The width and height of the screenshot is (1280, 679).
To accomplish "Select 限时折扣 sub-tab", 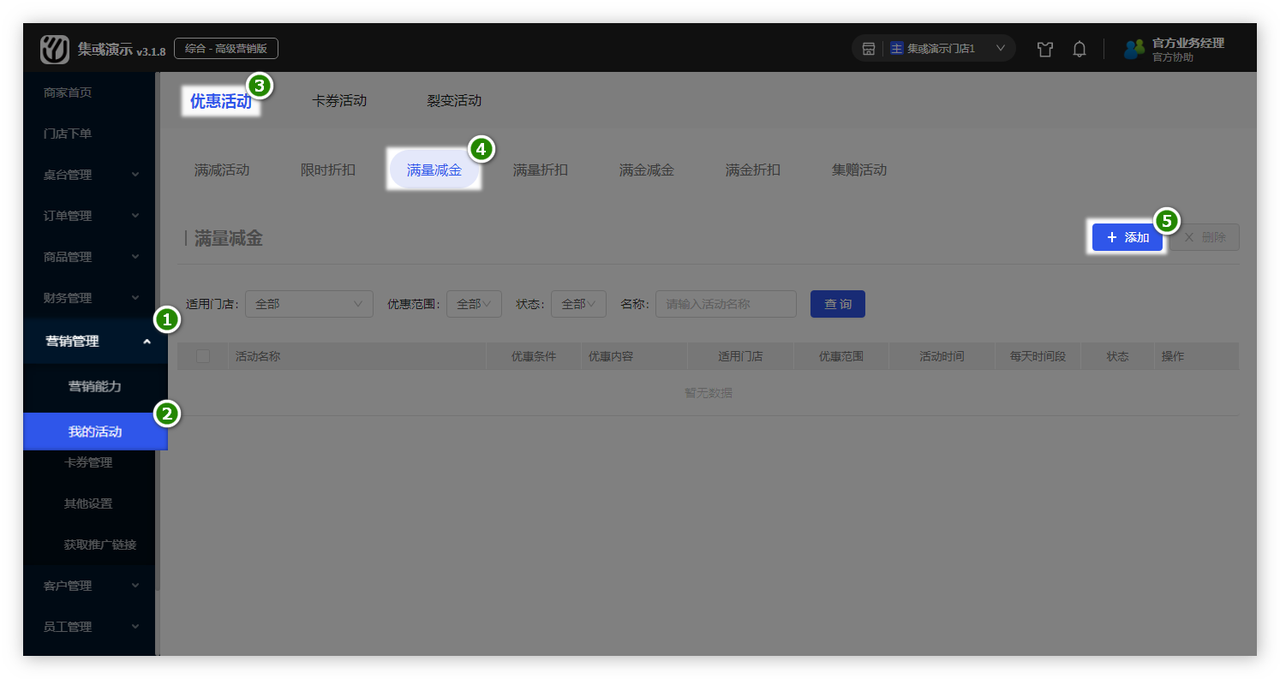I will 328,170.
